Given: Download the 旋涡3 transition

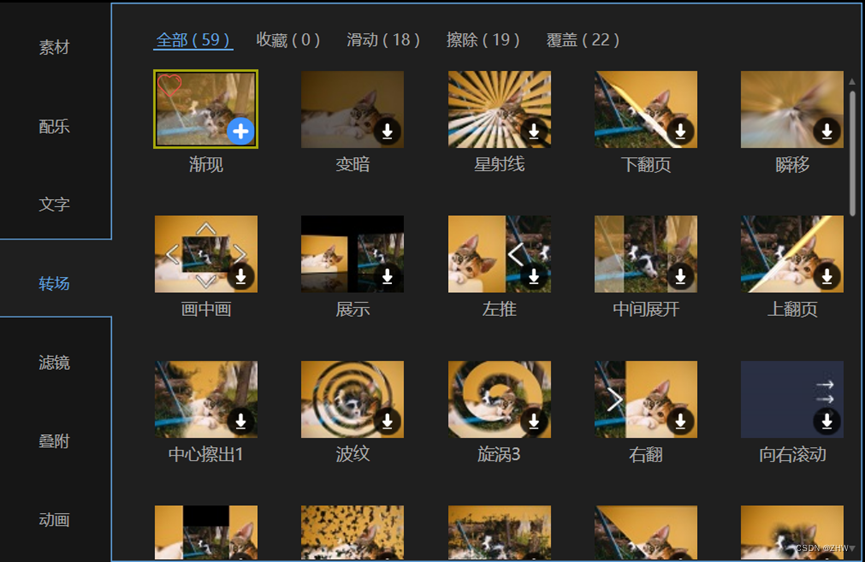Looking at the screenshot, I should 534,421.
